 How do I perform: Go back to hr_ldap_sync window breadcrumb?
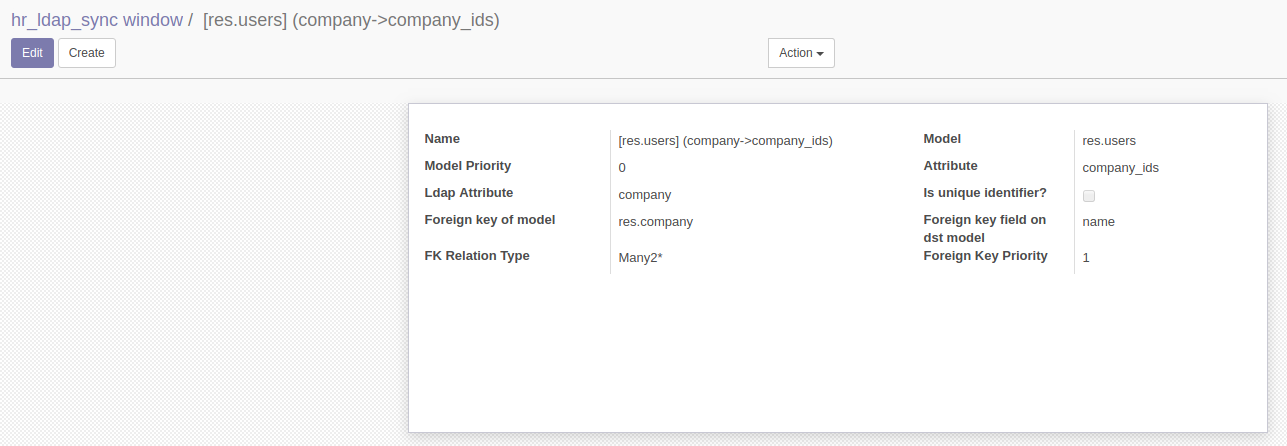coord(97,19)
